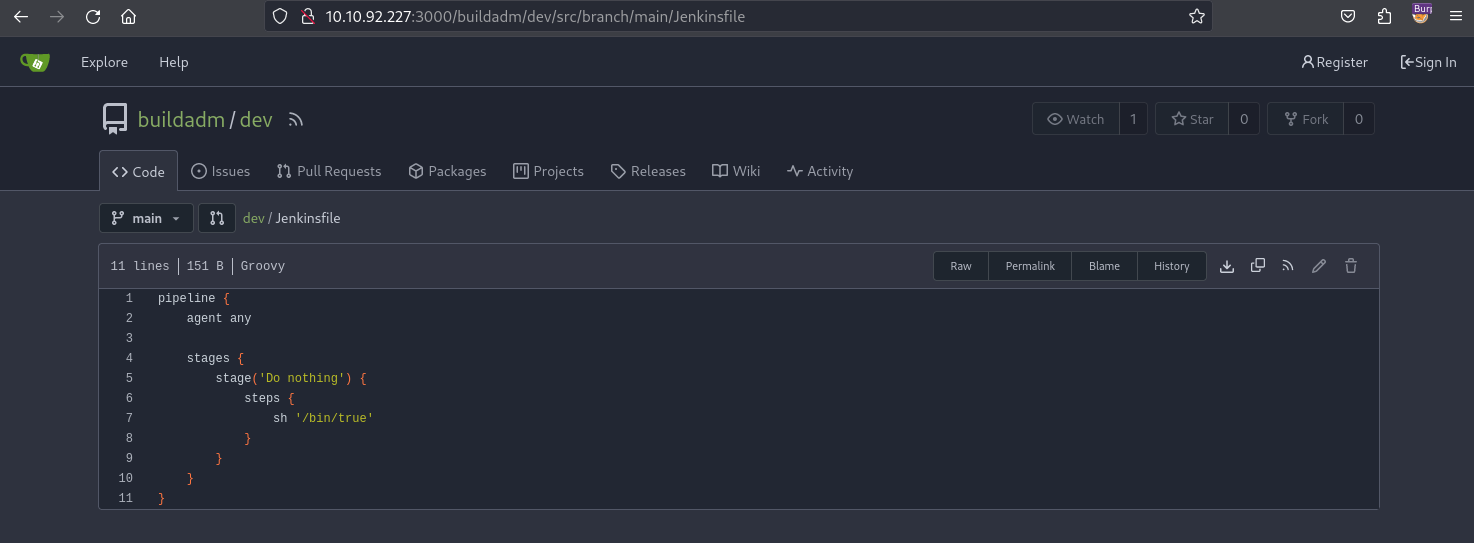The image size is (1474, 543).
Task: Open the browser extensions puzzle icon
Action: point(1384,16)
